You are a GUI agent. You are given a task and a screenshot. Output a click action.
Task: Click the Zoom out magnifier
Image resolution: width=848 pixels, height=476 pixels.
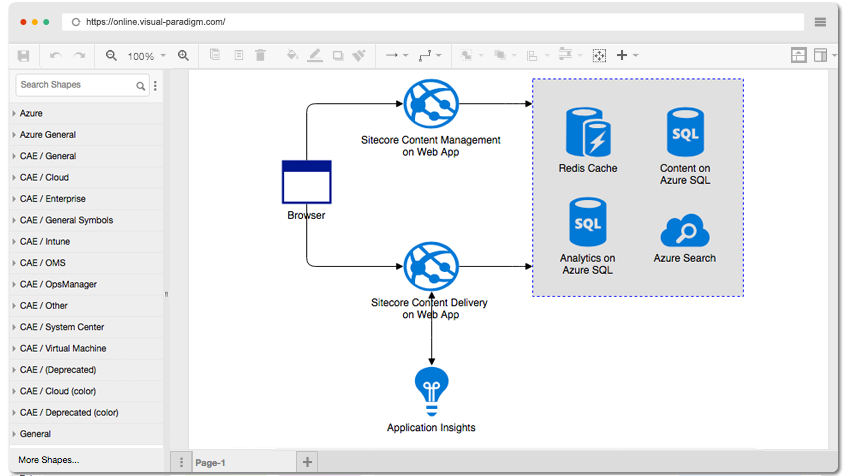[x=111, y=56]
